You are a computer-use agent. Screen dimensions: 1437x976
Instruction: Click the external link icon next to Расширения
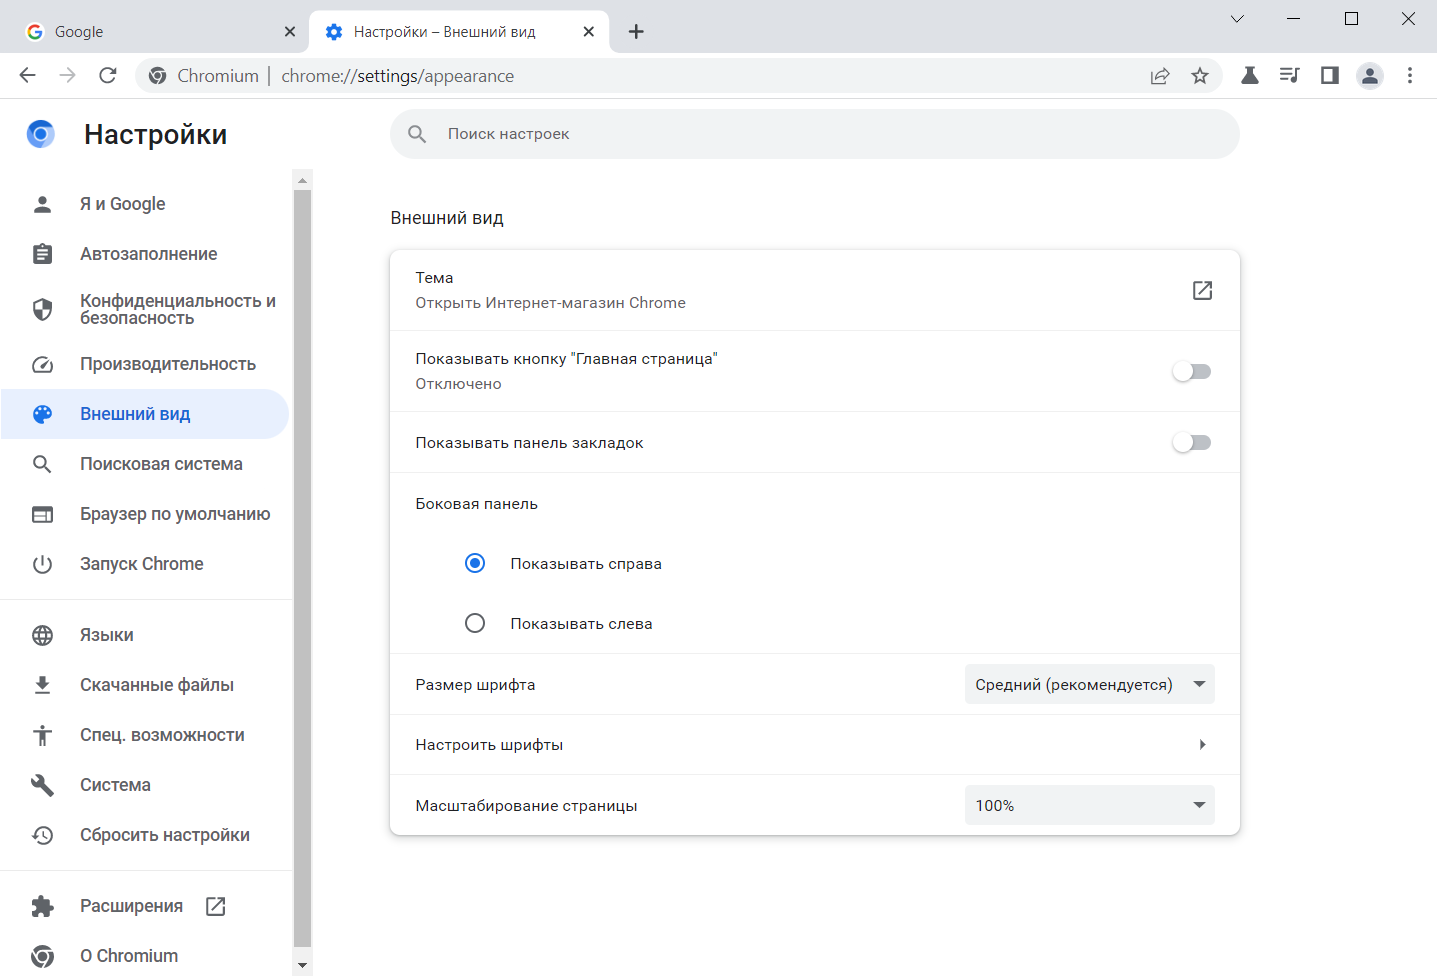click(x=215, y=906)
